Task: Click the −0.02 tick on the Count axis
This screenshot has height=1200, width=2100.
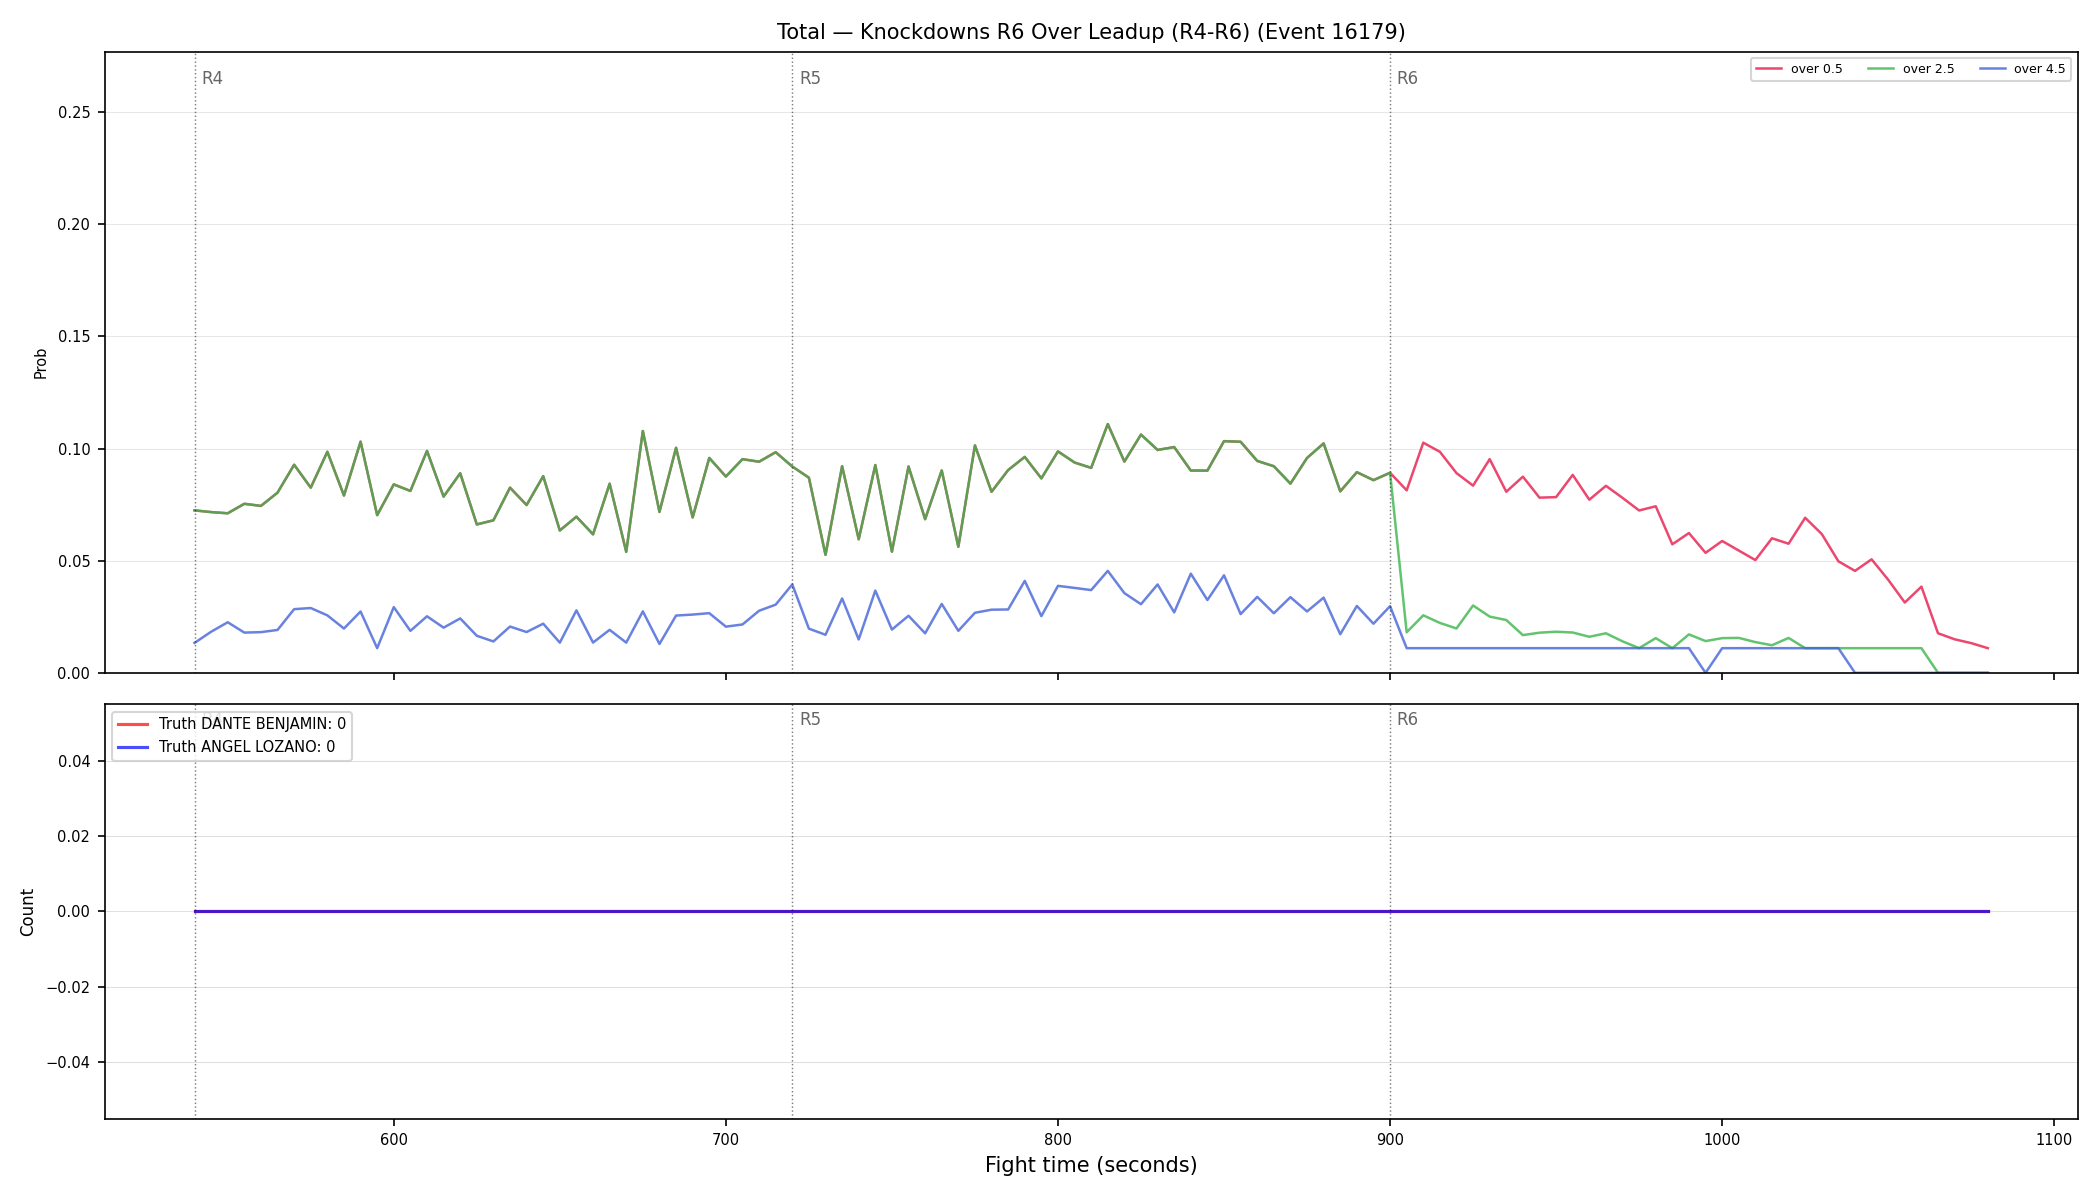Action: tap(69, 987)
